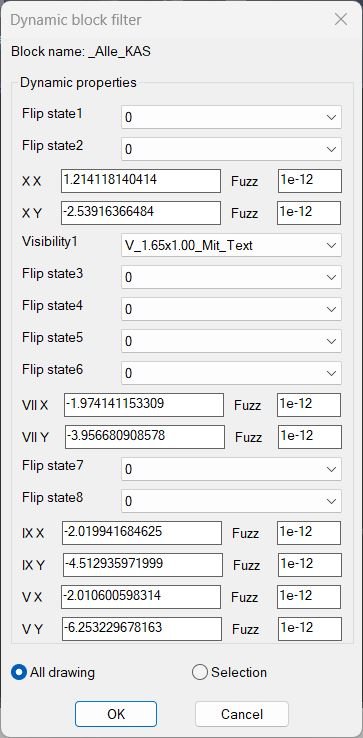Screen dimensions: 363x738
Task: Open the Flip state4 dropdown
Action: click(x=231, y=309)
